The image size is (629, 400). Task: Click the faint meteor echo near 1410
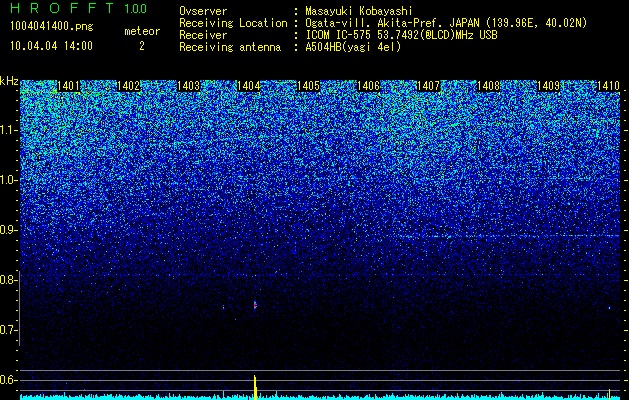[x=609, y=308]
